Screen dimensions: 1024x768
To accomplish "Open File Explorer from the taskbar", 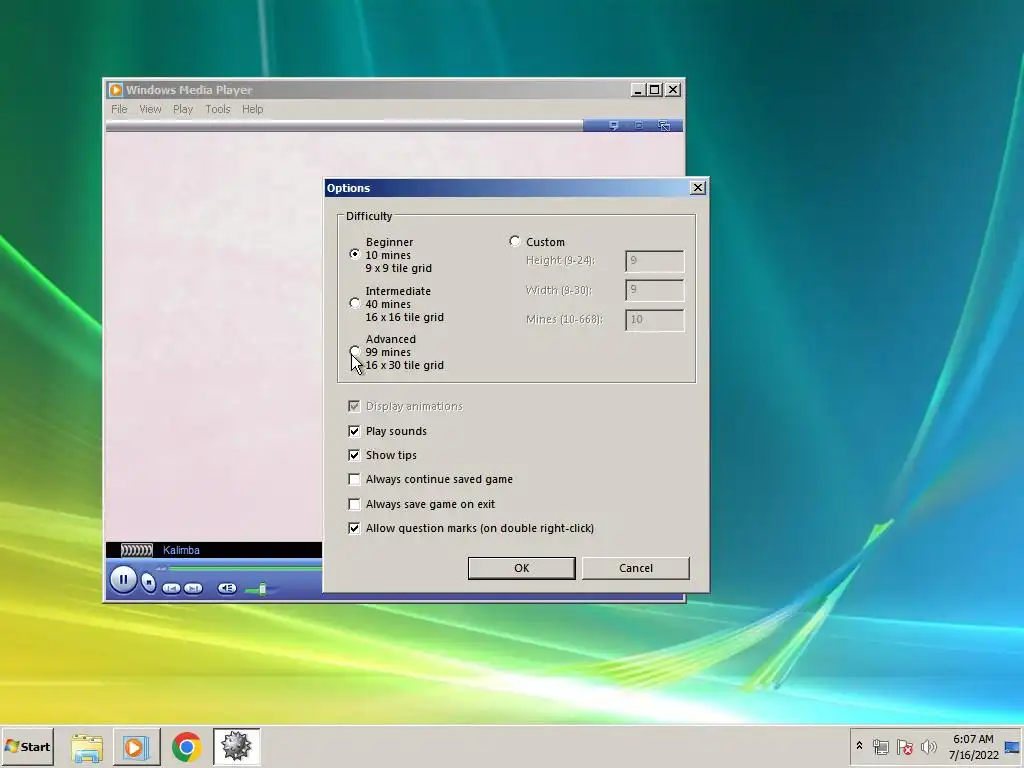I will coord(87,747).
